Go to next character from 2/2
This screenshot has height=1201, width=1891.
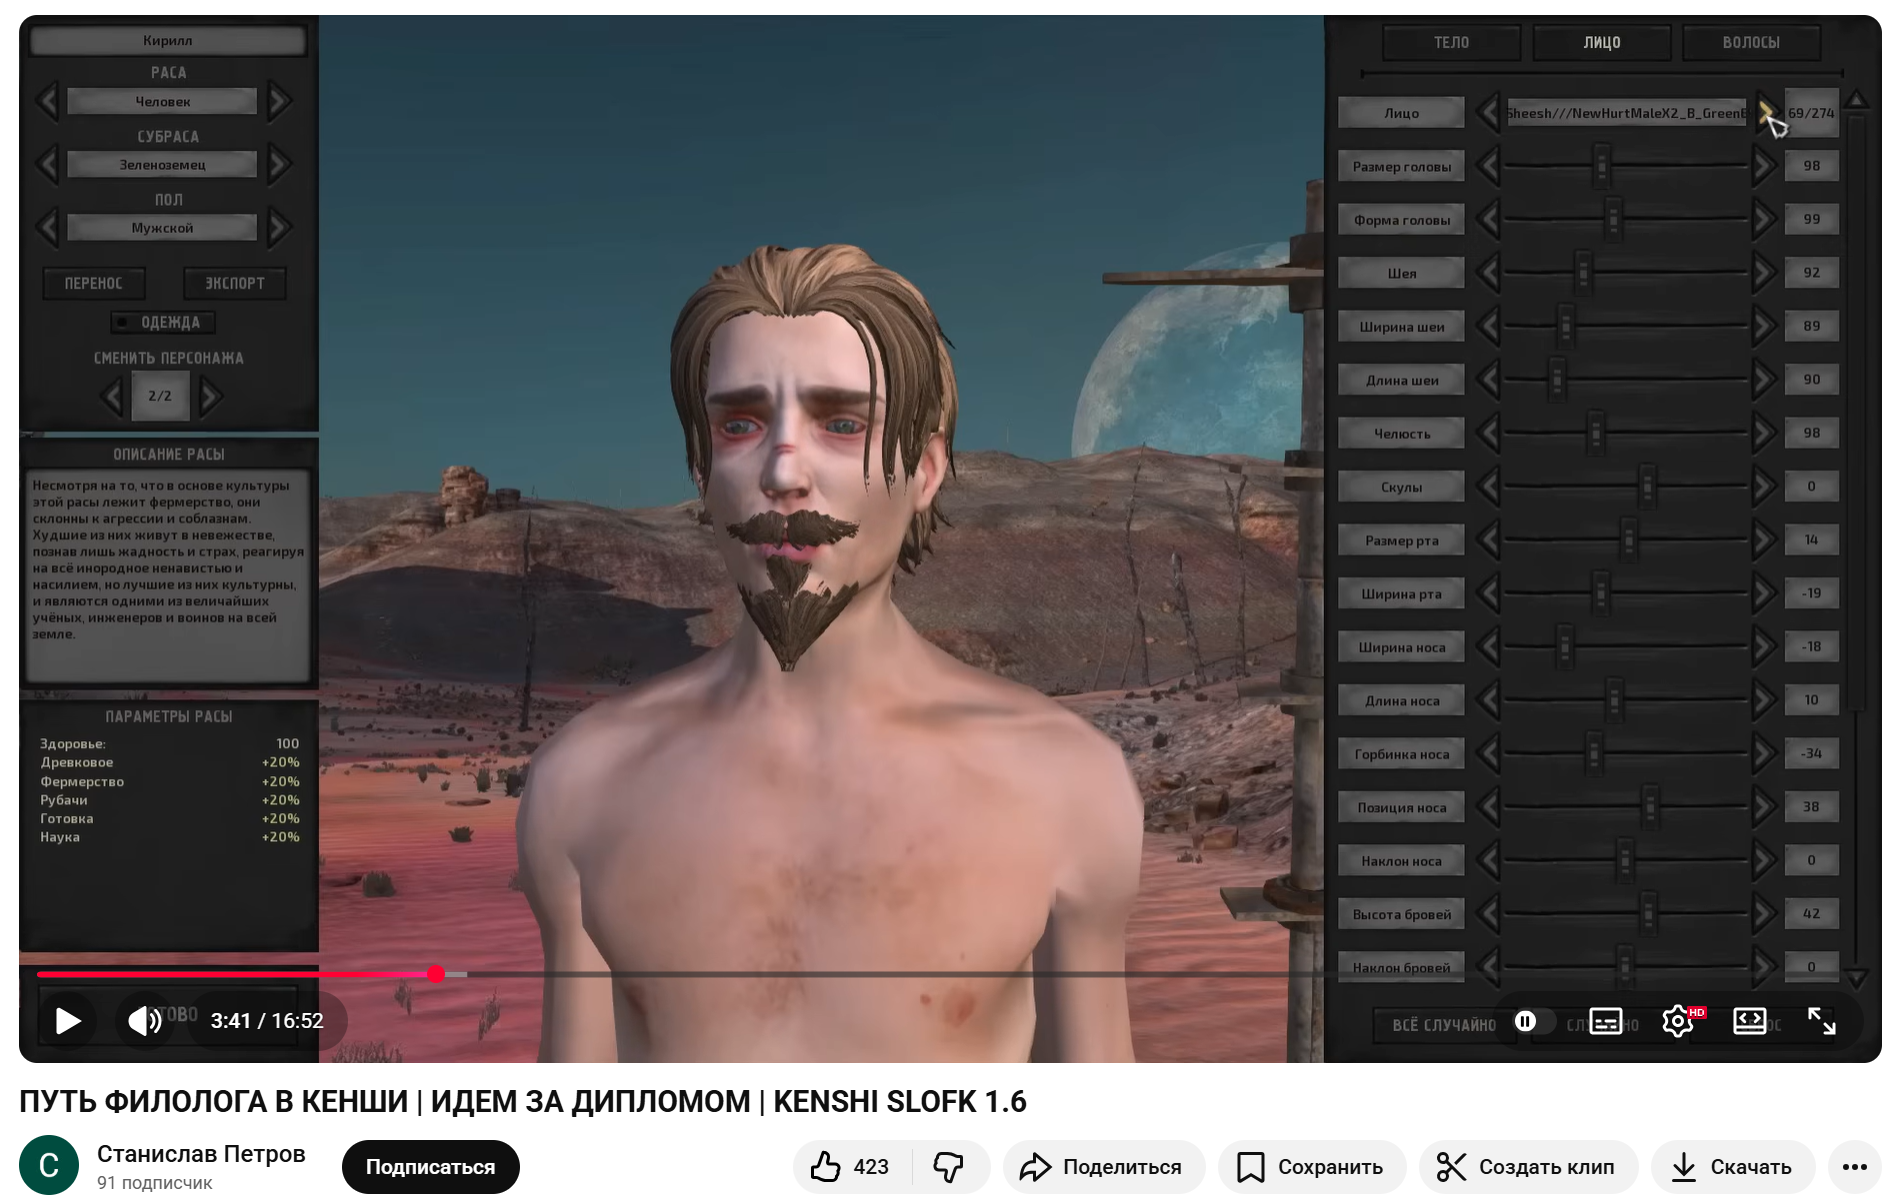[210, 396]
